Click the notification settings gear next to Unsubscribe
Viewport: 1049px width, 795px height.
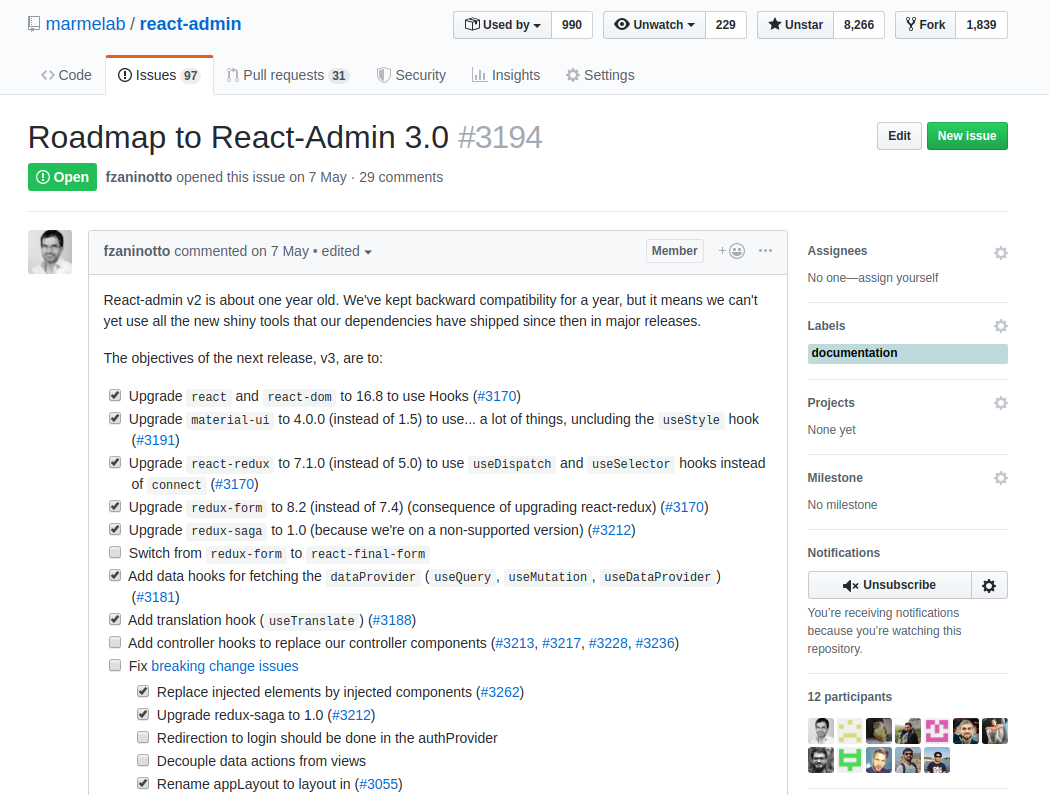[x=989, y=586]
